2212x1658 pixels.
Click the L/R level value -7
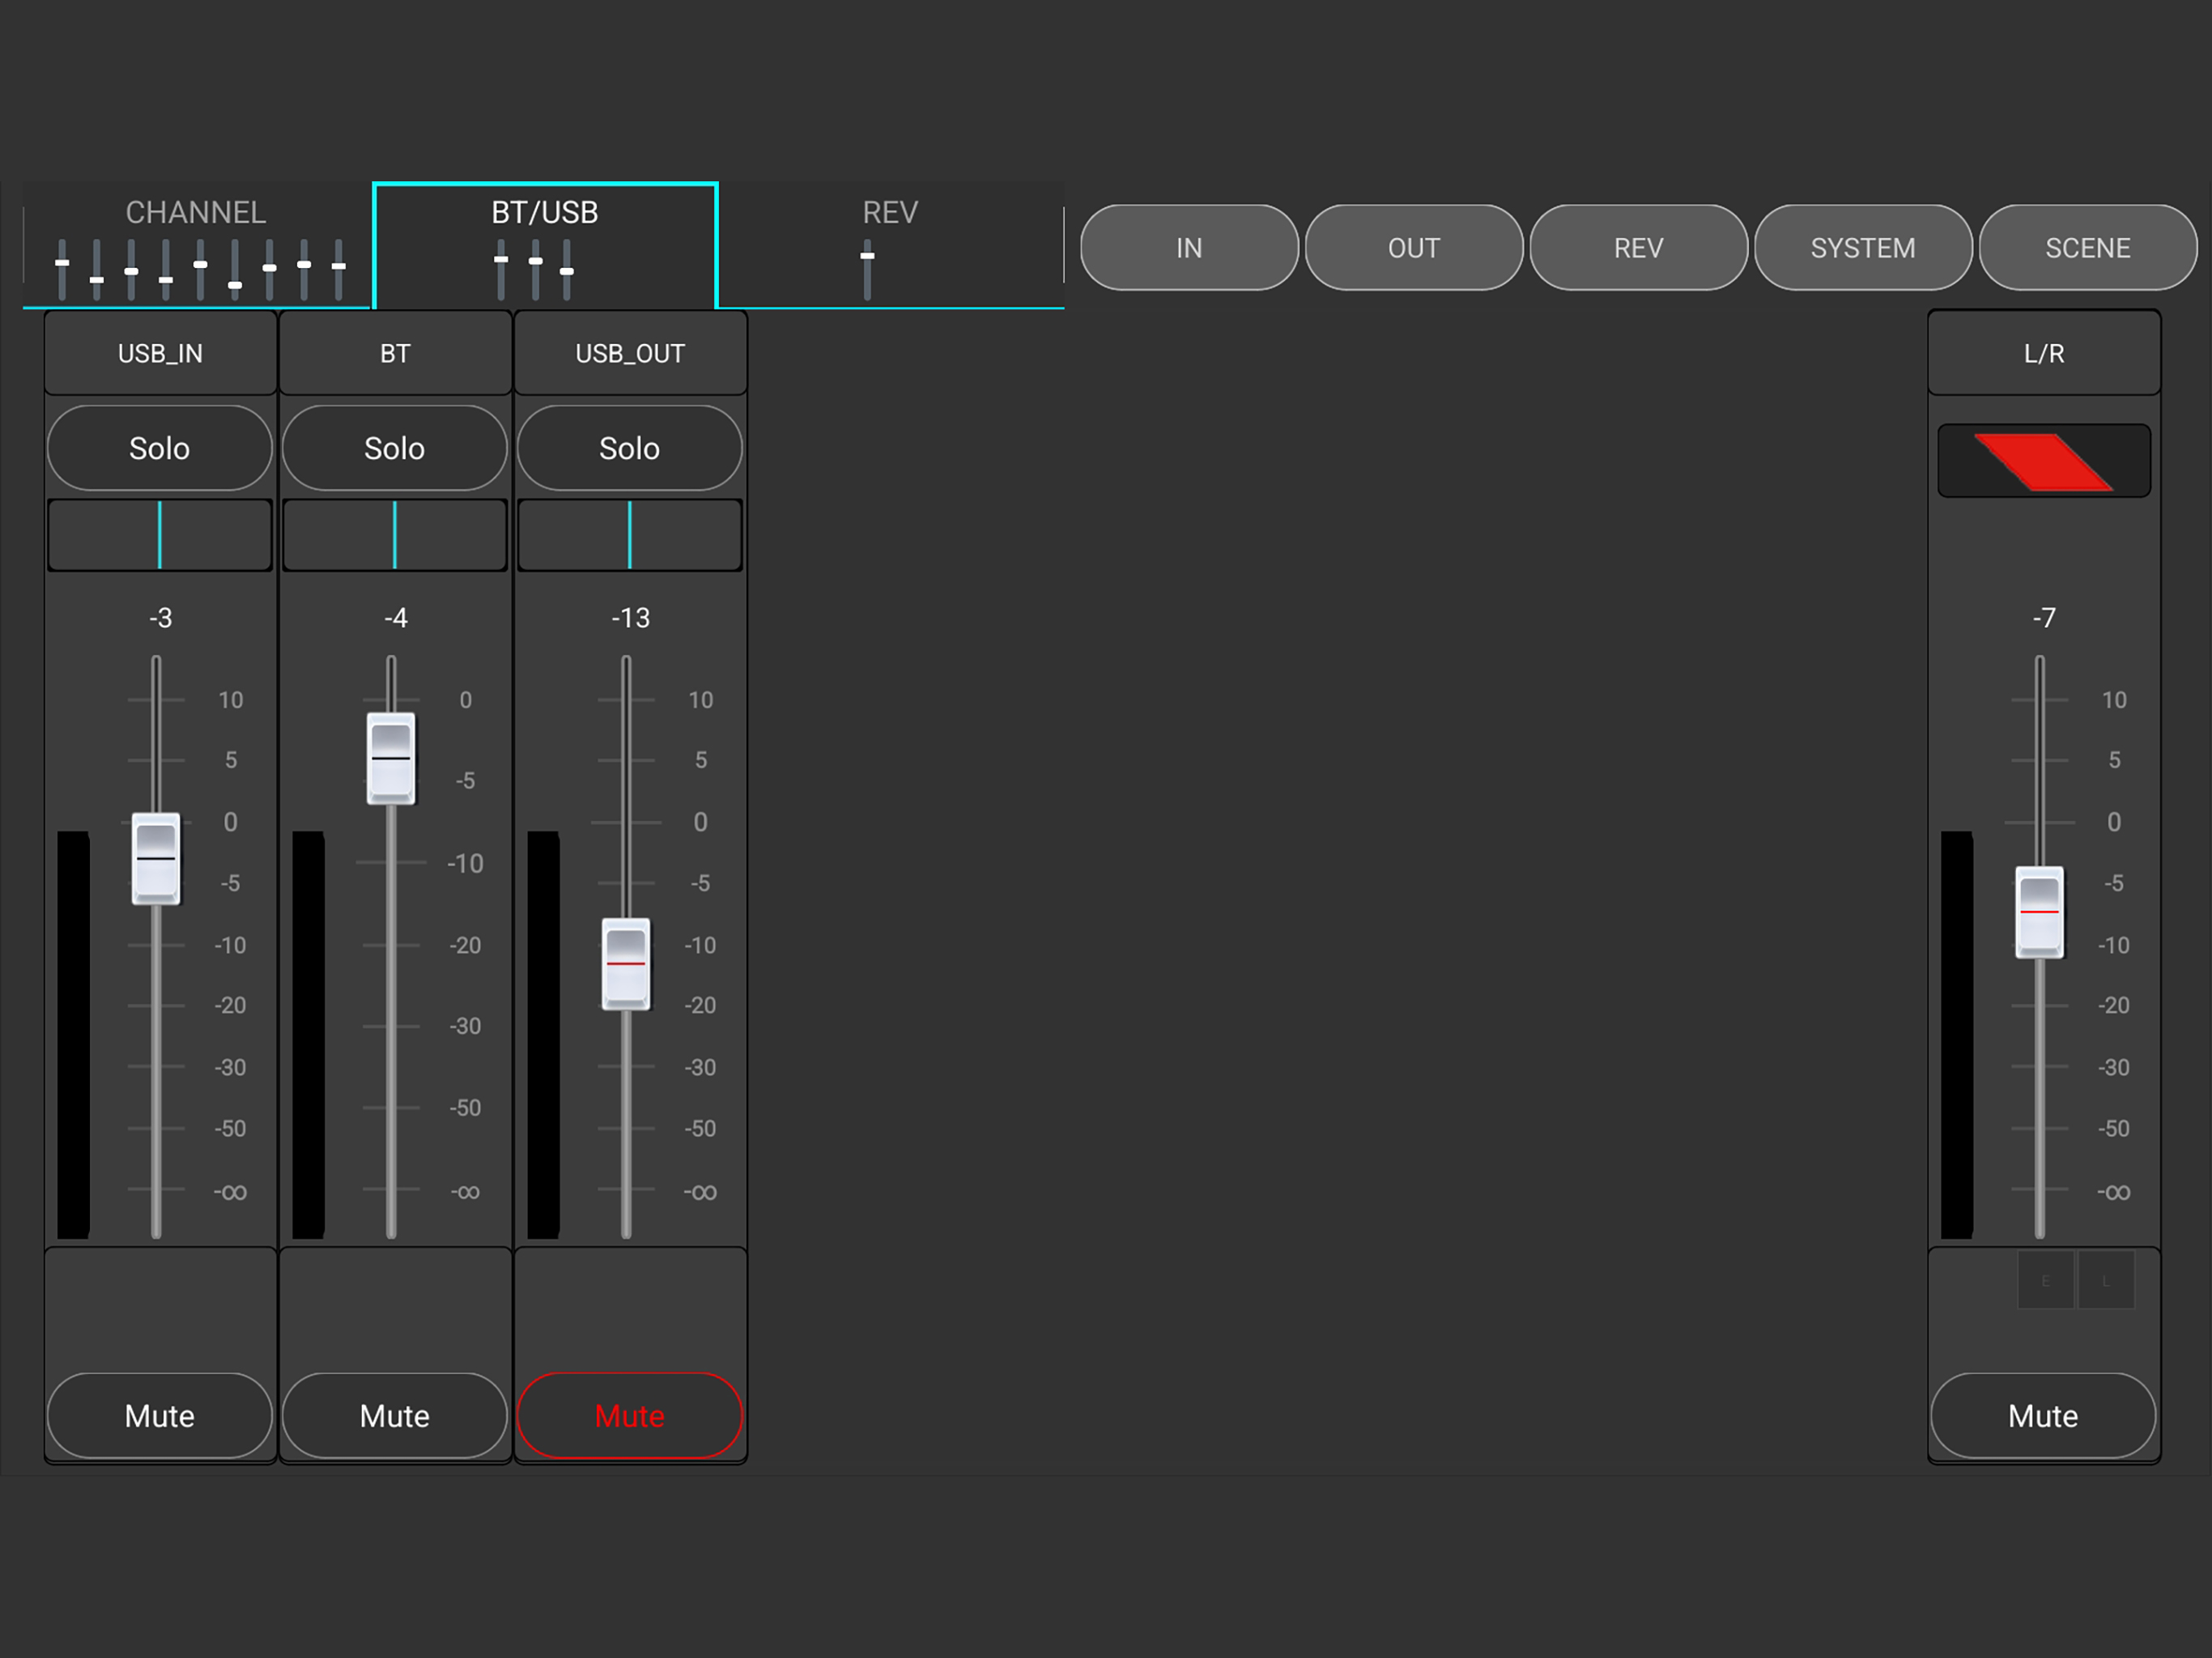(x=2044, y=618)
